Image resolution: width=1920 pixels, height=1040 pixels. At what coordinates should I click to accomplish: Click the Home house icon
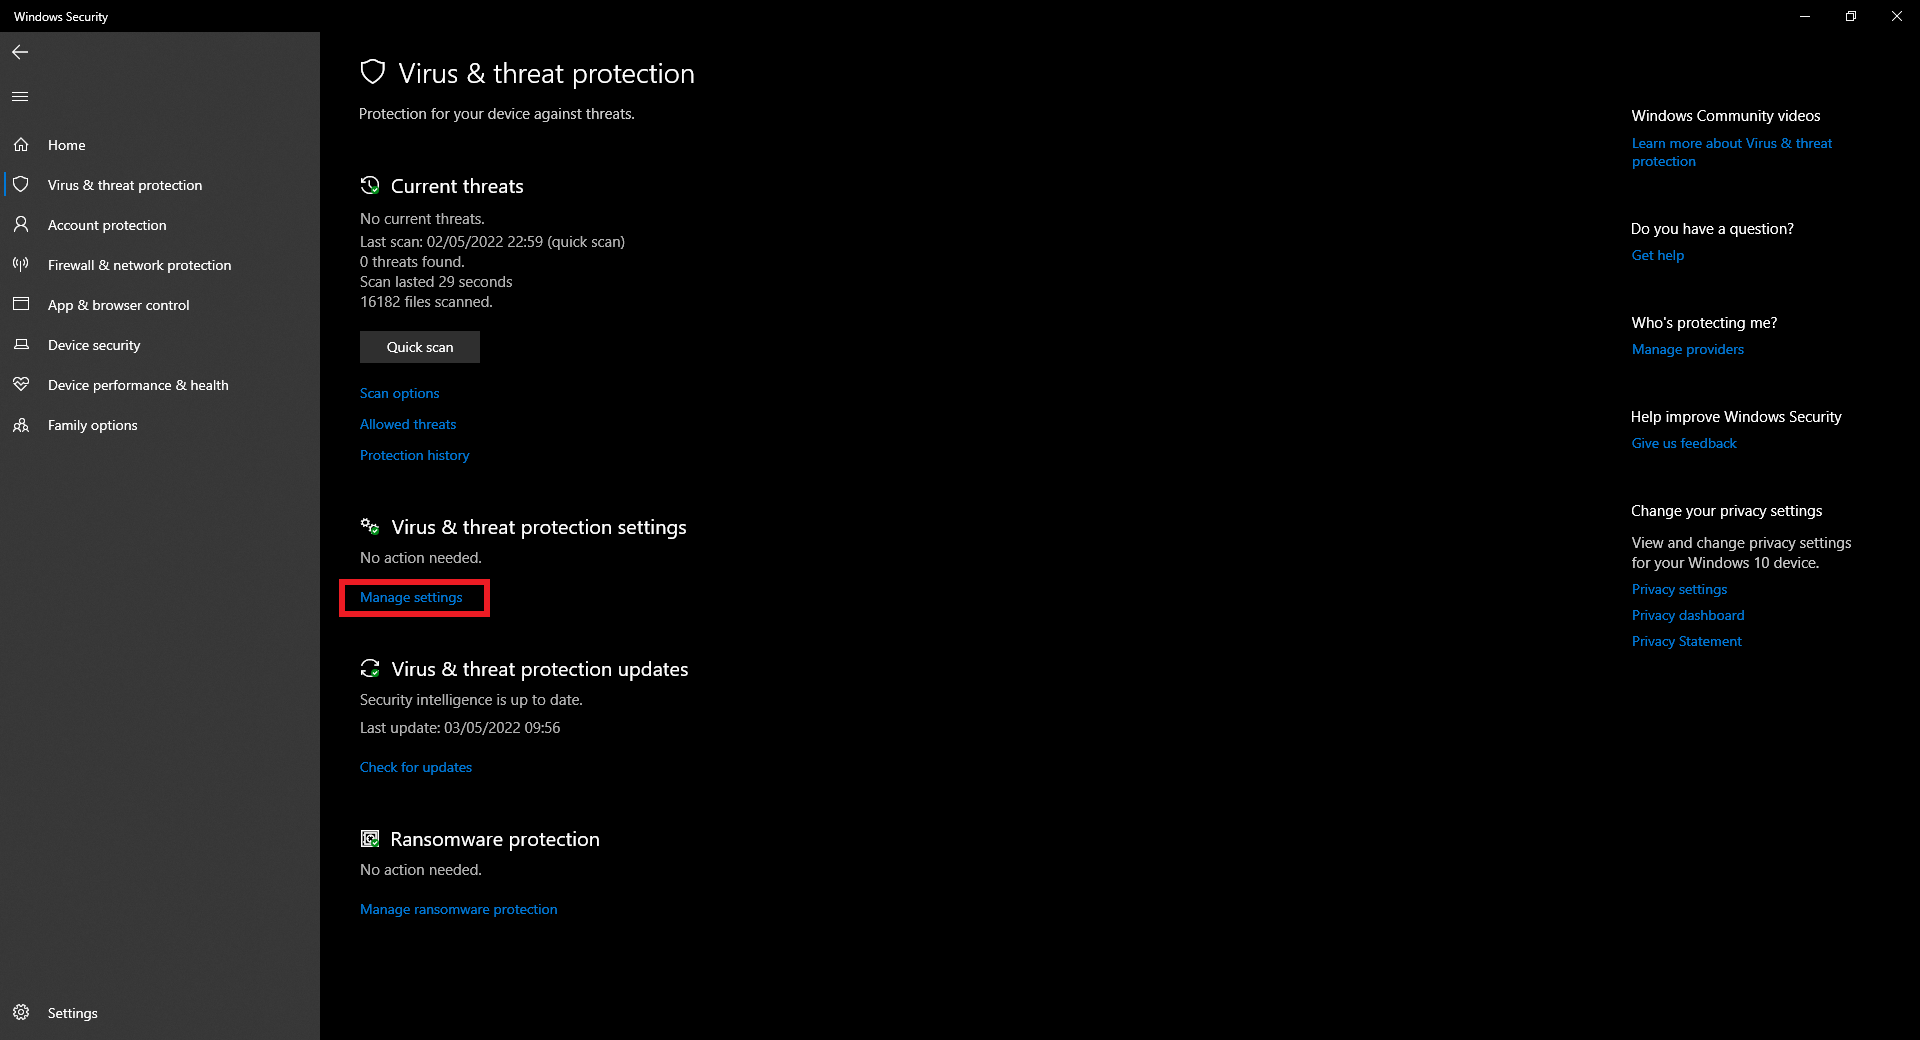pos(21,145)
